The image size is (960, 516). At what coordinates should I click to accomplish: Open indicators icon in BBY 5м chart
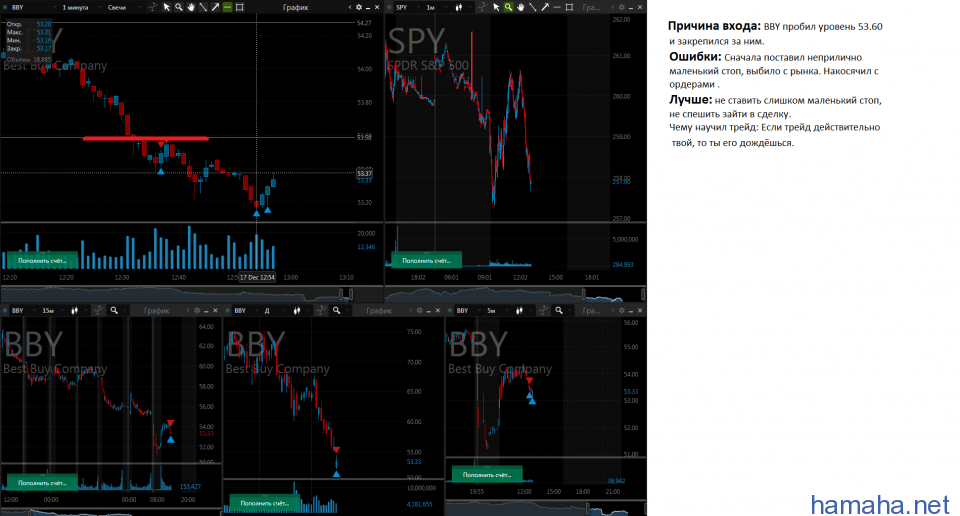coord(542,311)
